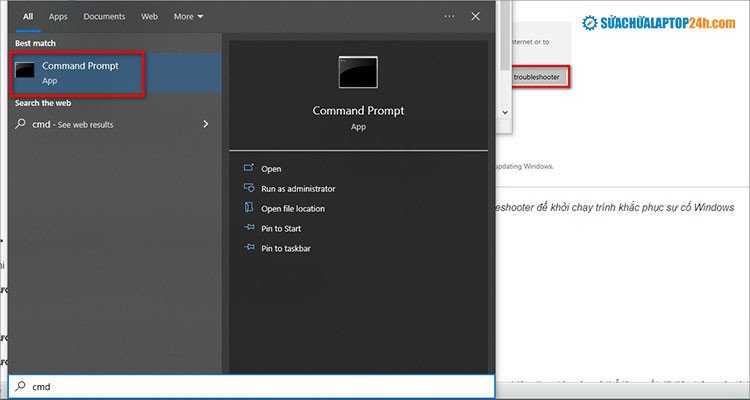Expand the More filter dropdown
This screenshot has height=400, width=750.
click(x=188, y=16)
